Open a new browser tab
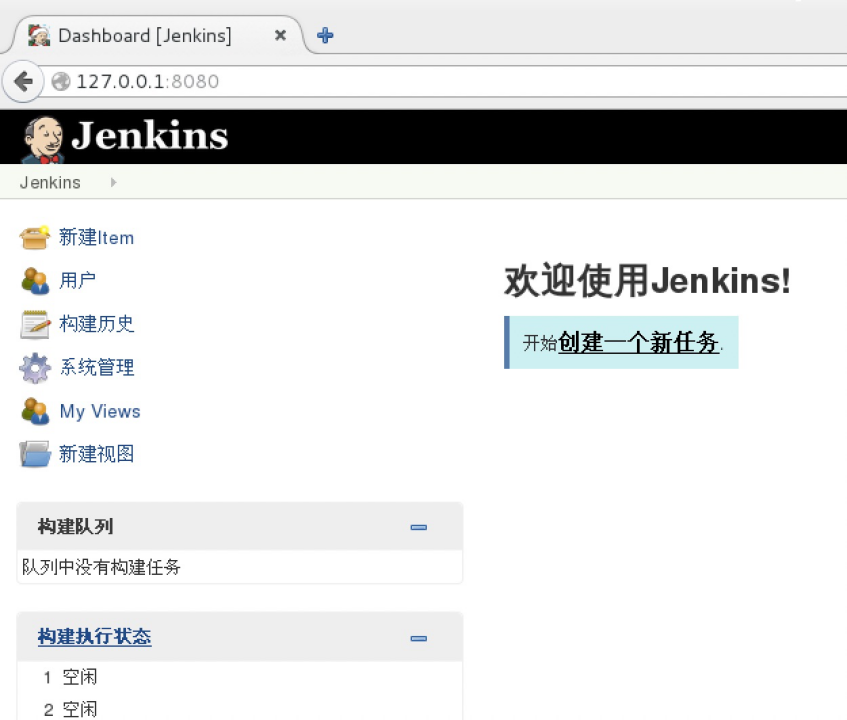Image resolution: width=847 pixels, height=720 pixels. (325, 36)
